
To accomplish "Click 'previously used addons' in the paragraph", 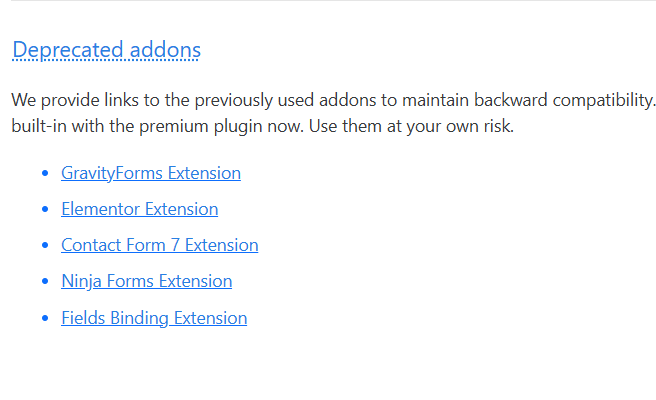I will pos(281,101).
